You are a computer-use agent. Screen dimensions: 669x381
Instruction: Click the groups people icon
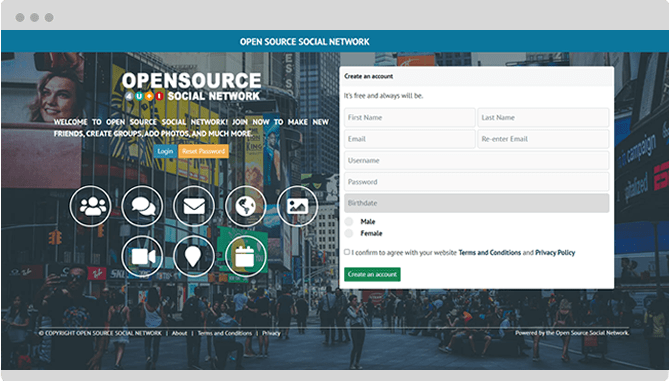point(90,206)
